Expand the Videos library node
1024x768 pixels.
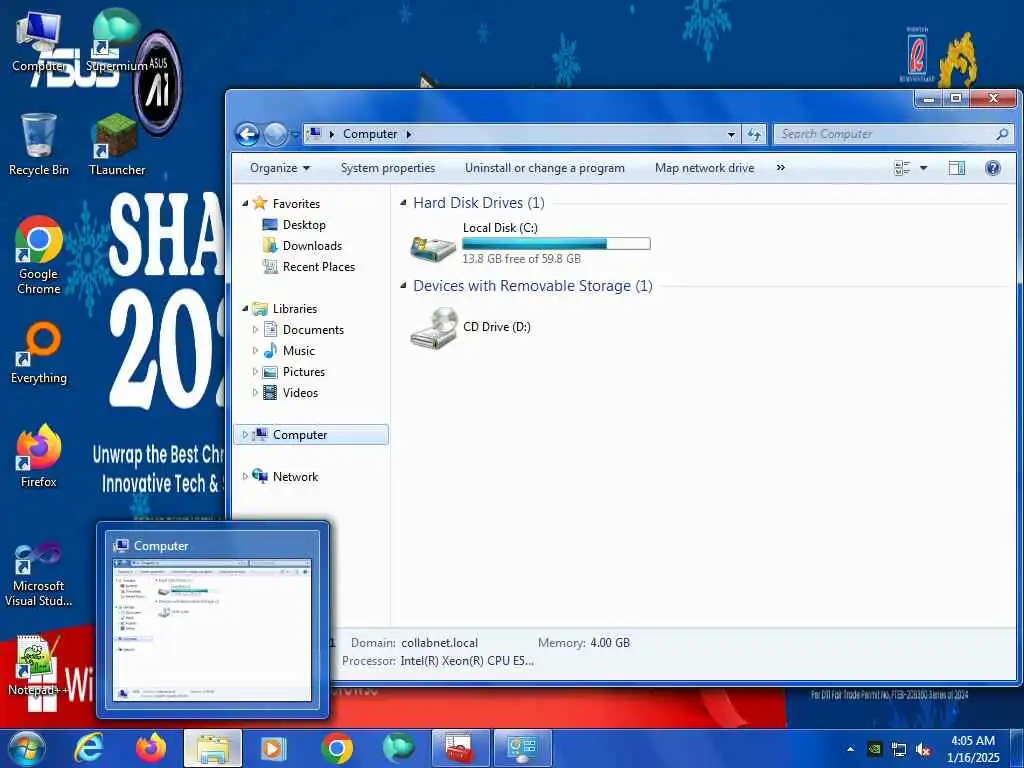255,392
